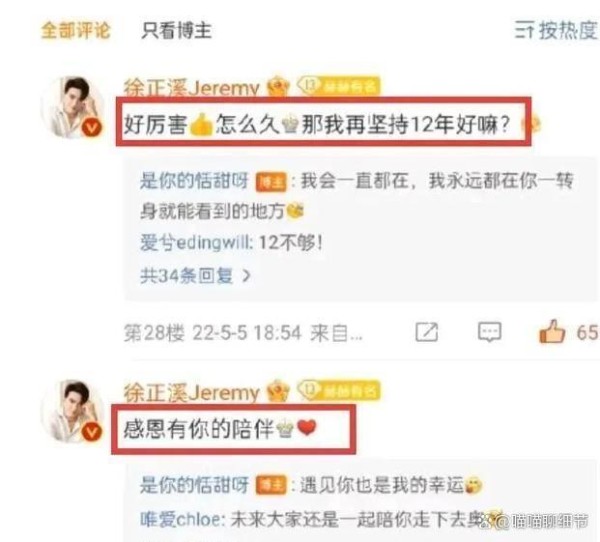
Task: Tap crown badge next to first Jeremy name
Action: point(279,87)
